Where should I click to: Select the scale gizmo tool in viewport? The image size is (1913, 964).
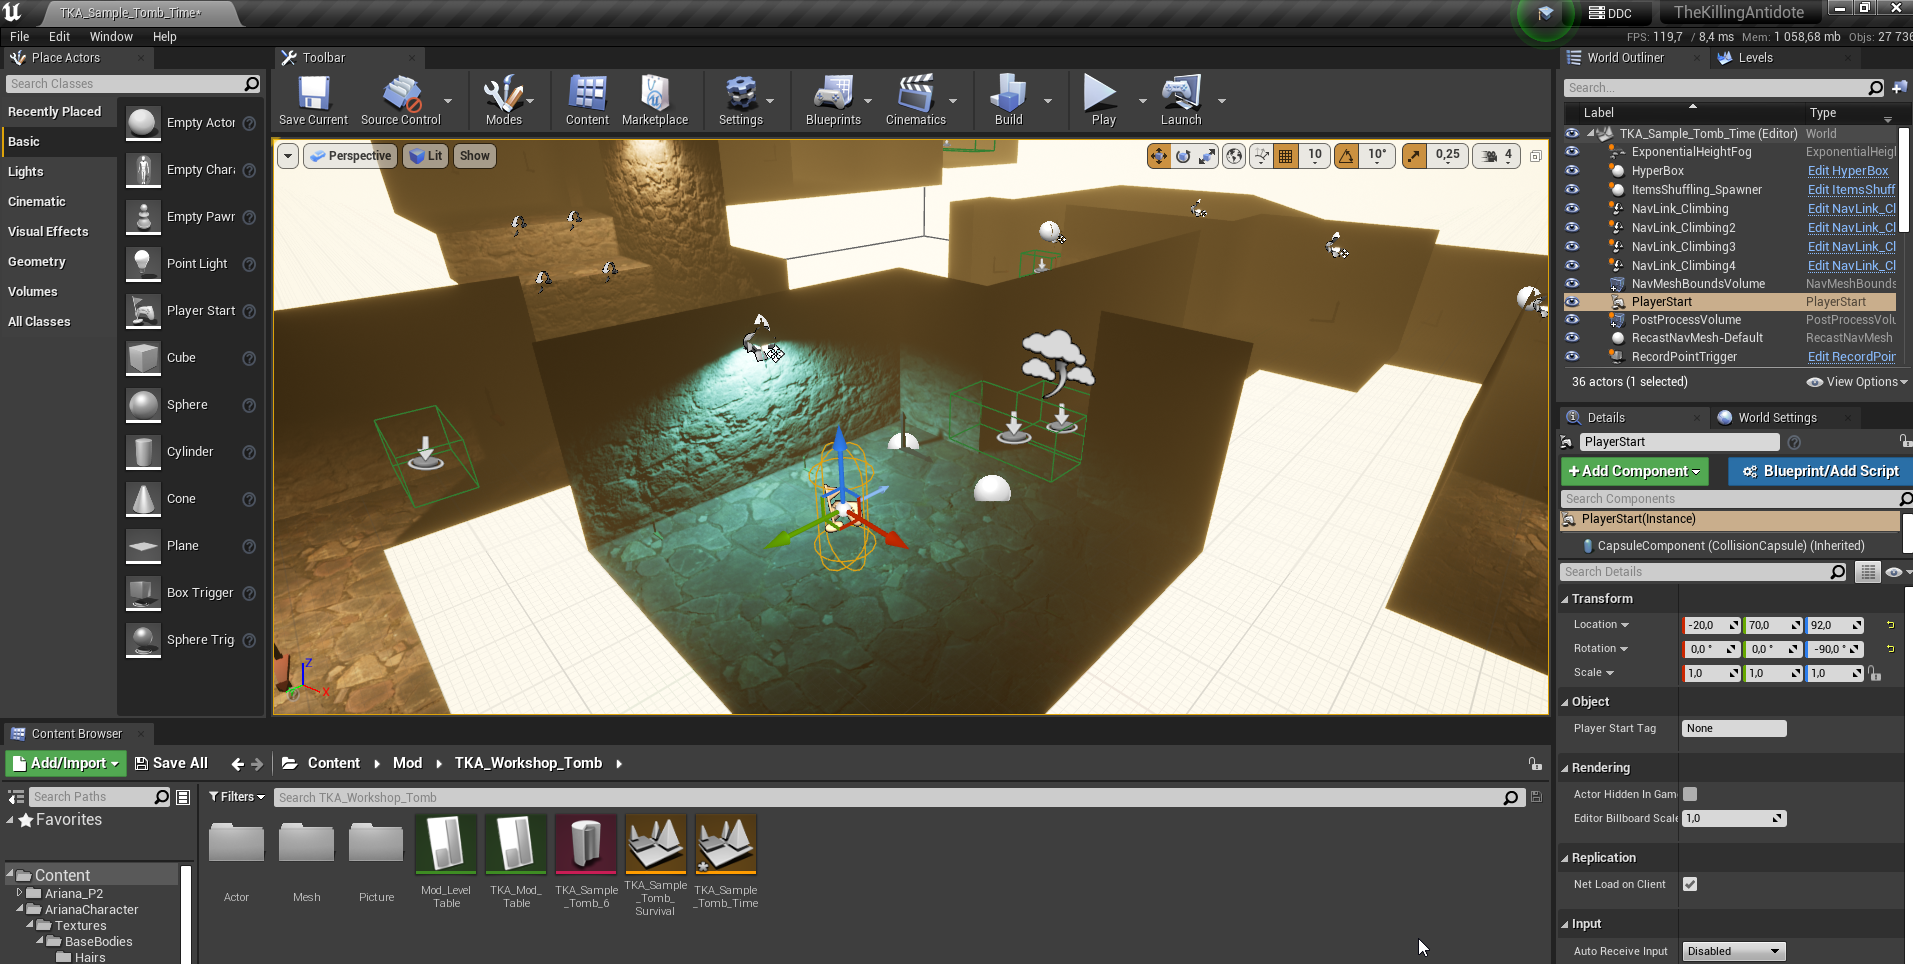[x=1208, y=156]
